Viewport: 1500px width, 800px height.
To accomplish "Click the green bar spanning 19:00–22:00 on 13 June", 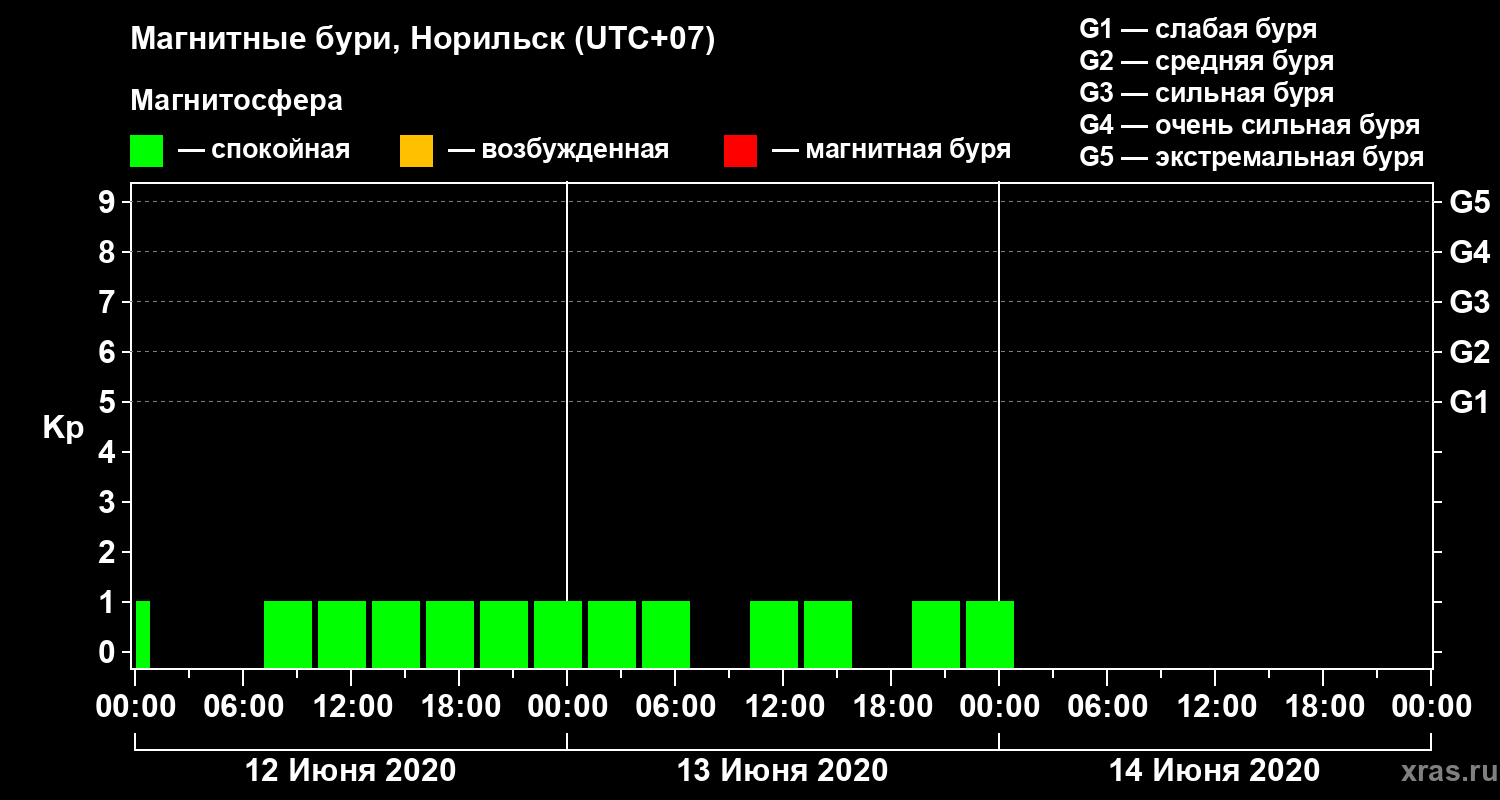I will click(x=936, y=634).
